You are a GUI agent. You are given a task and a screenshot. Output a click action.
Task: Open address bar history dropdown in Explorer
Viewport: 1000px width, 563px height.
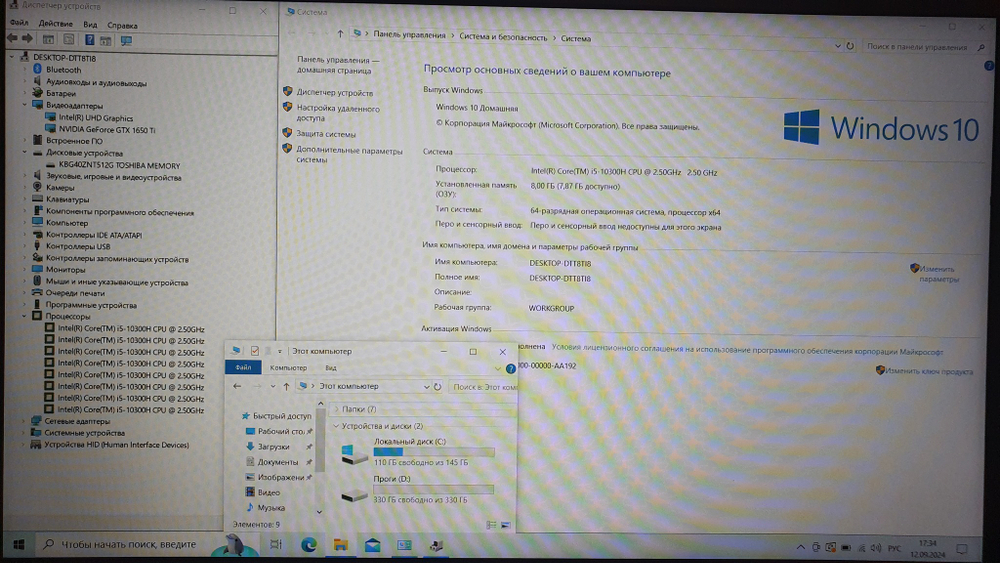point(426,386)
